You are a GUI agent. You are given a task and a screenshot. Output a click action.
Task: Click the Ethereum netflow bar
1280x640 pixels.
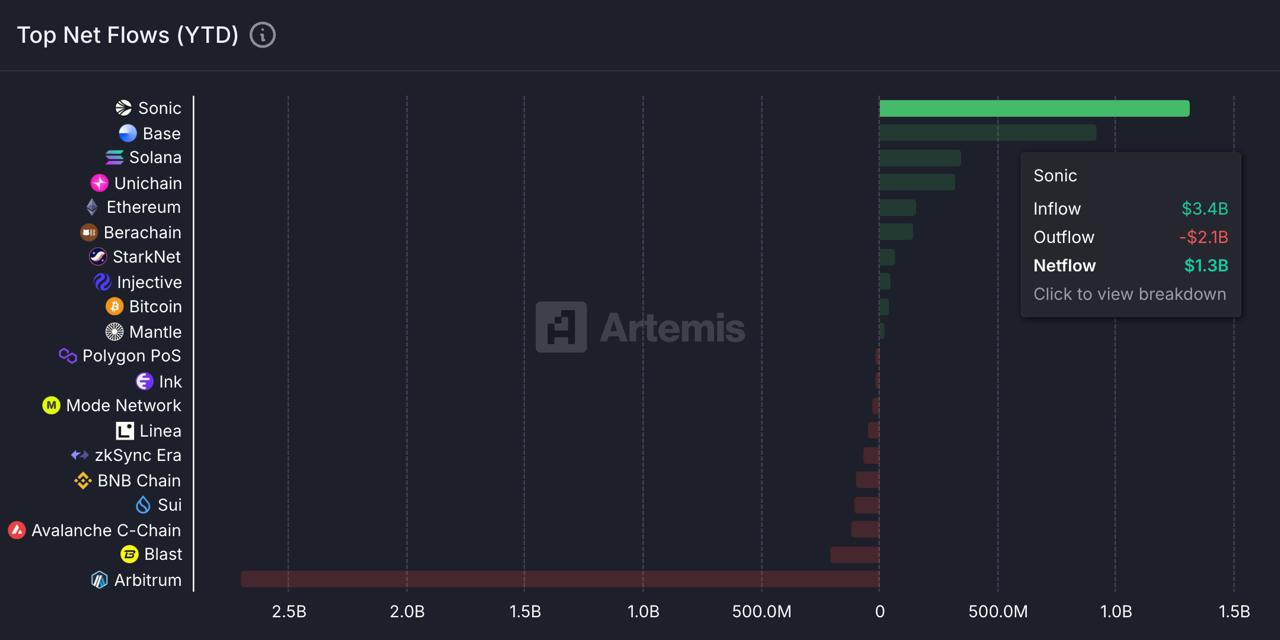pyautogui.click(x=897, y=207)
